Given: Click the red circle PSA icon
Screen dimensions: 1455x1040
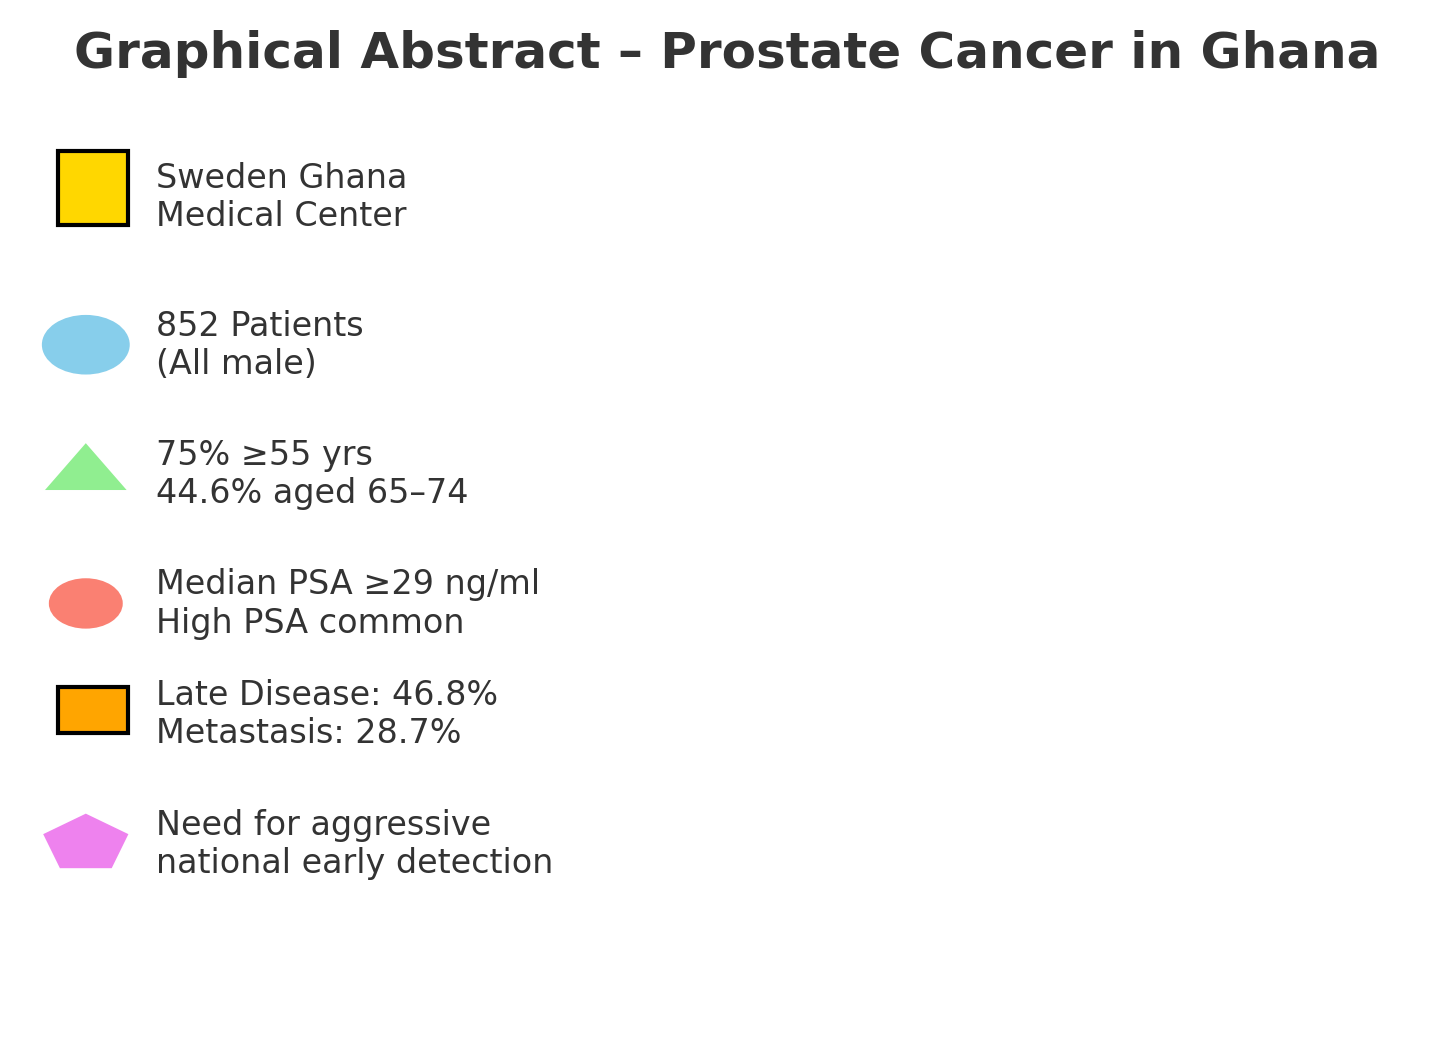Looking at the screenshot, I should 86,604.
